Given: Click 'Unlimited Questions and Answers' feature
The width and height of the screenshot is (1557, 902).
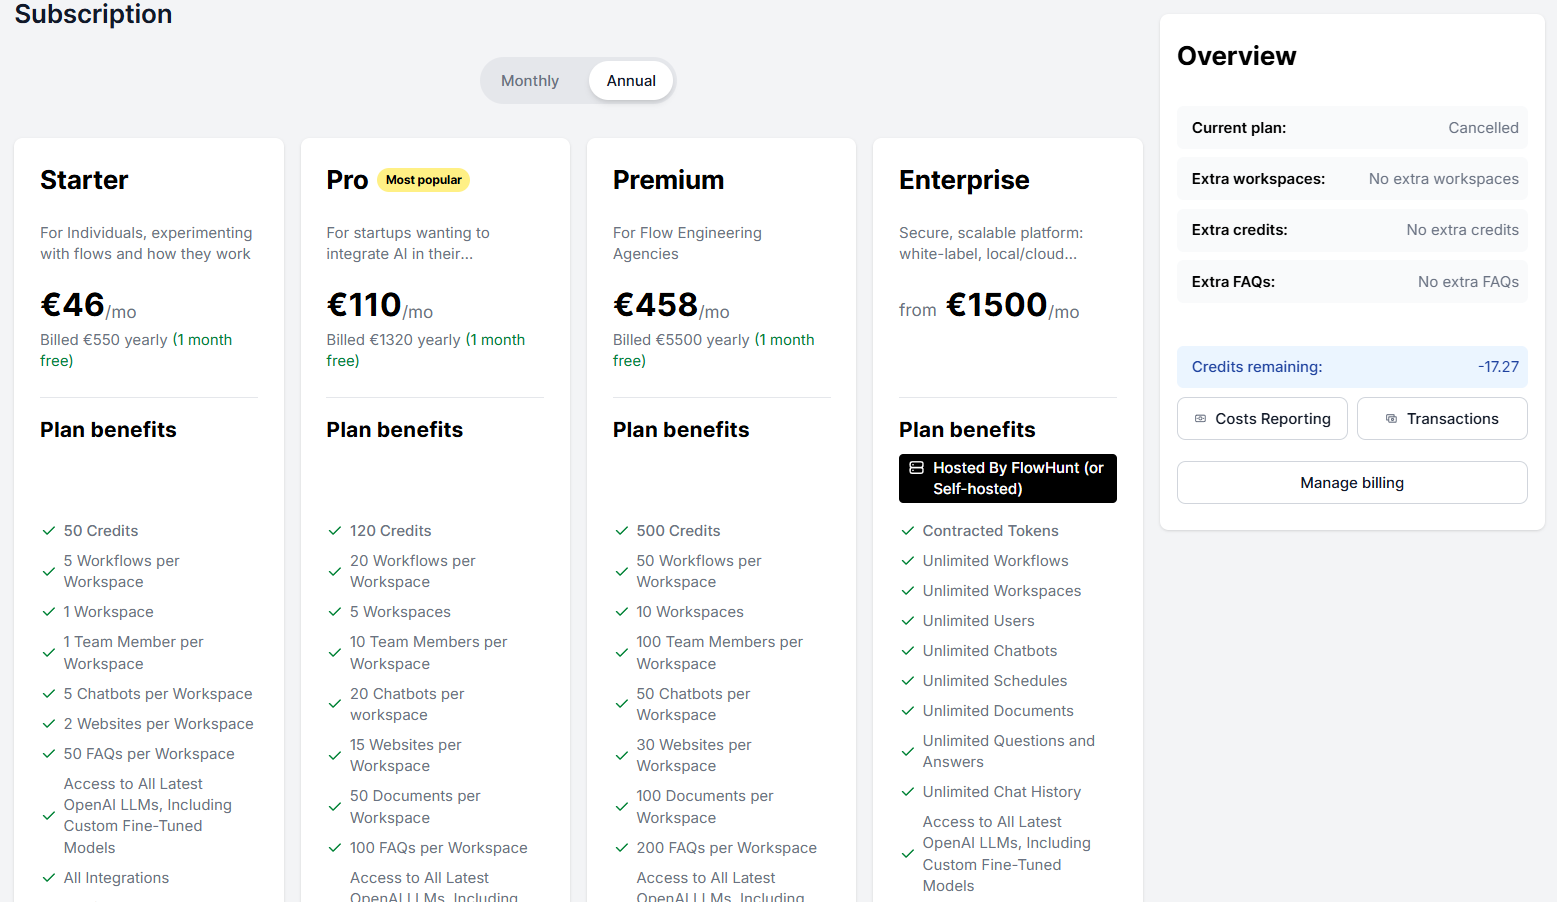Looking at the screenshot, I should (1008, 752).
